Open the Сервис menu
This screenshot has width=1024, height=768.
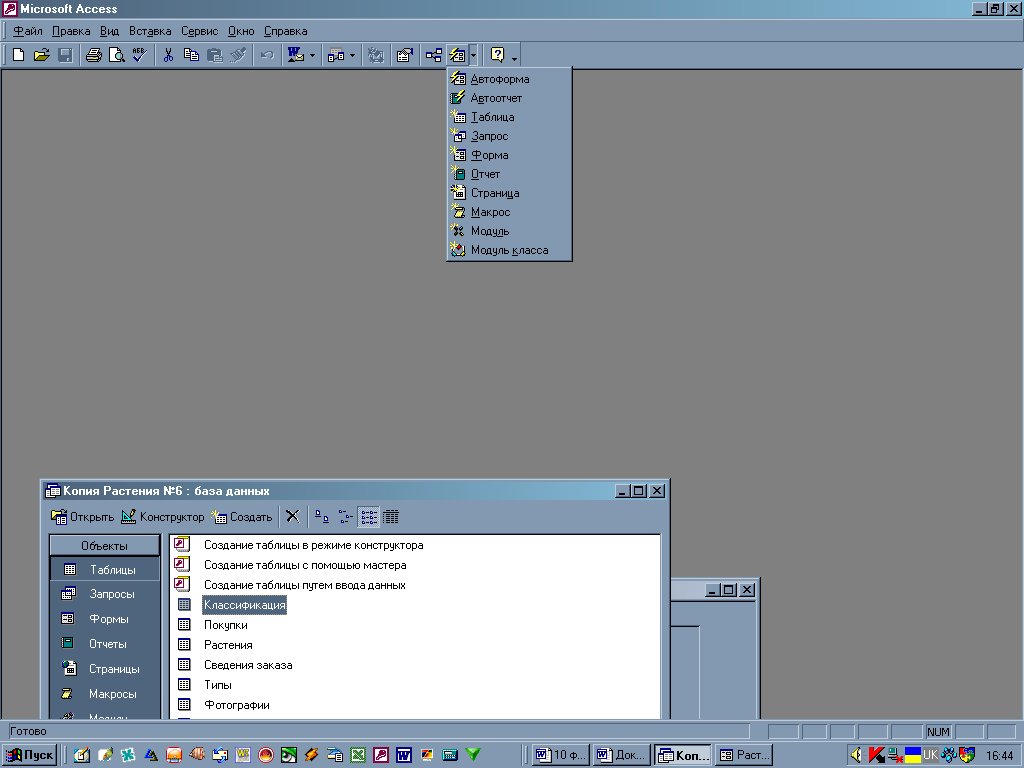200,31
